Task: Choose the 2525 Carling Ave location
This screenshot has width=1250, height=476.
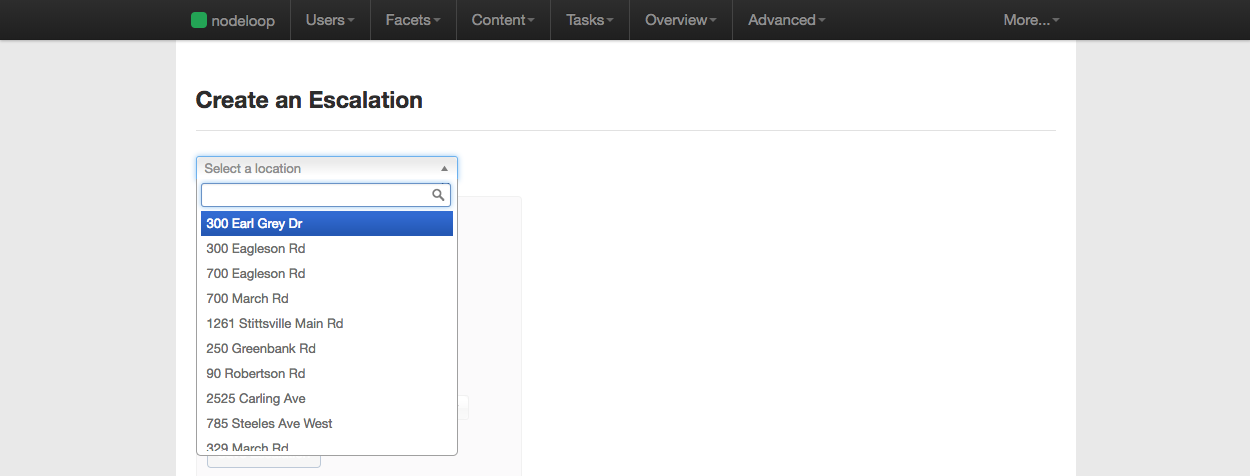Action: tap(327, 399)
